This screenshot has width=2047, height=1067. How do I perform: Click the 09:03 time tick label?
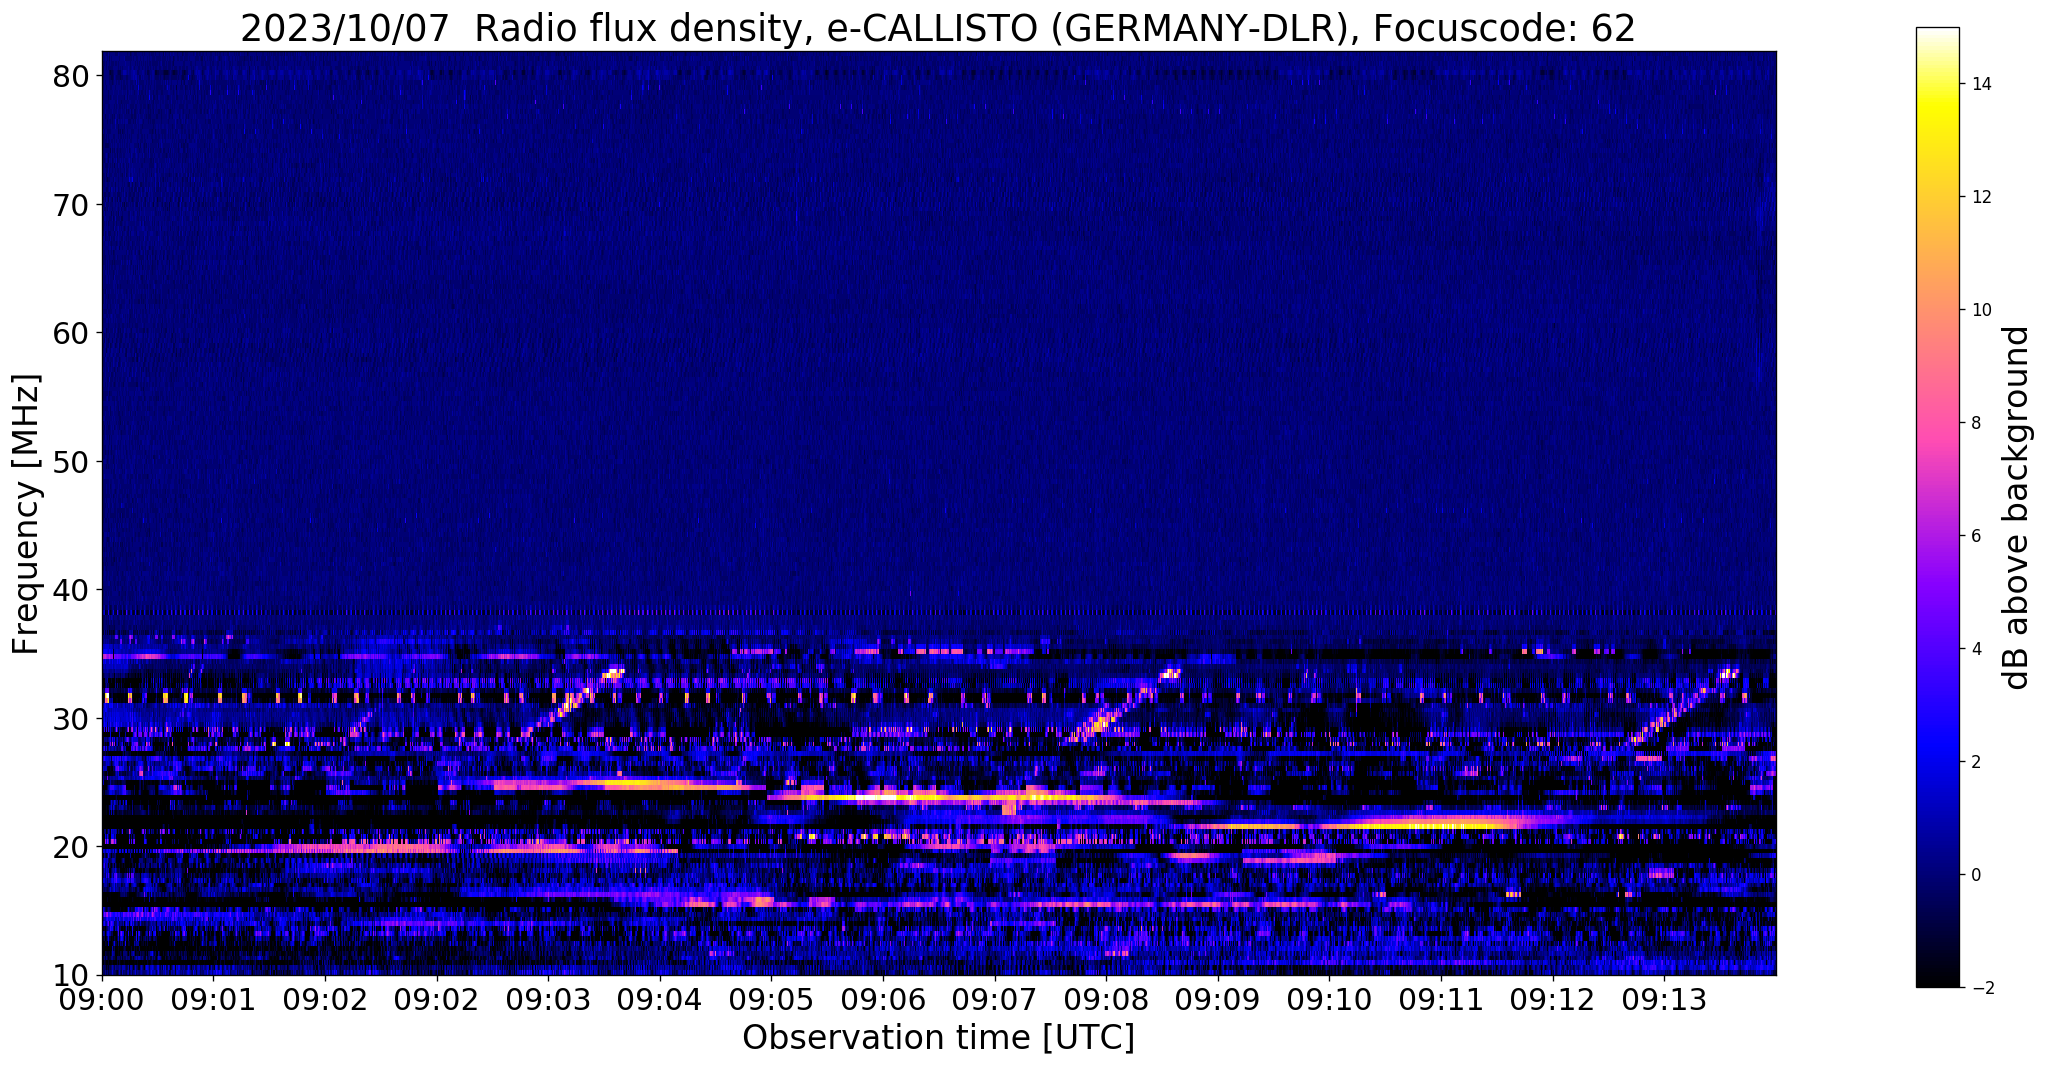point(548,998)
